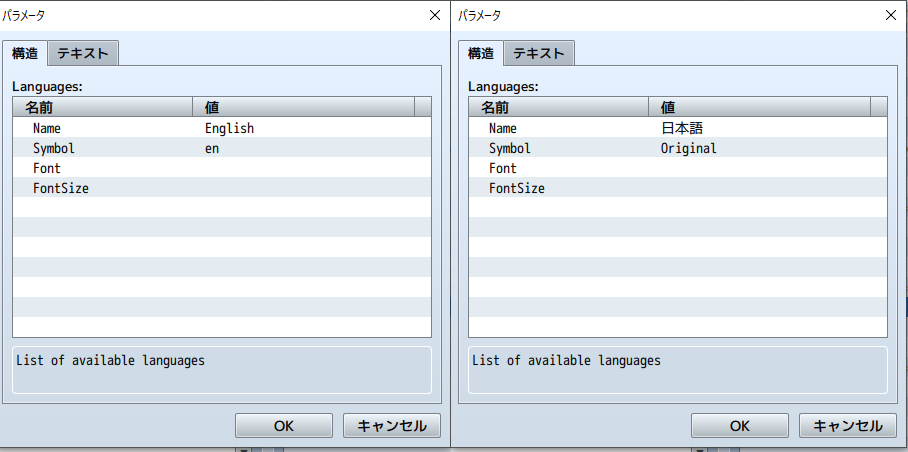This screenshot has width=908, height=452.
Task: Close the left パラメータ dialog
Action: 434,15
